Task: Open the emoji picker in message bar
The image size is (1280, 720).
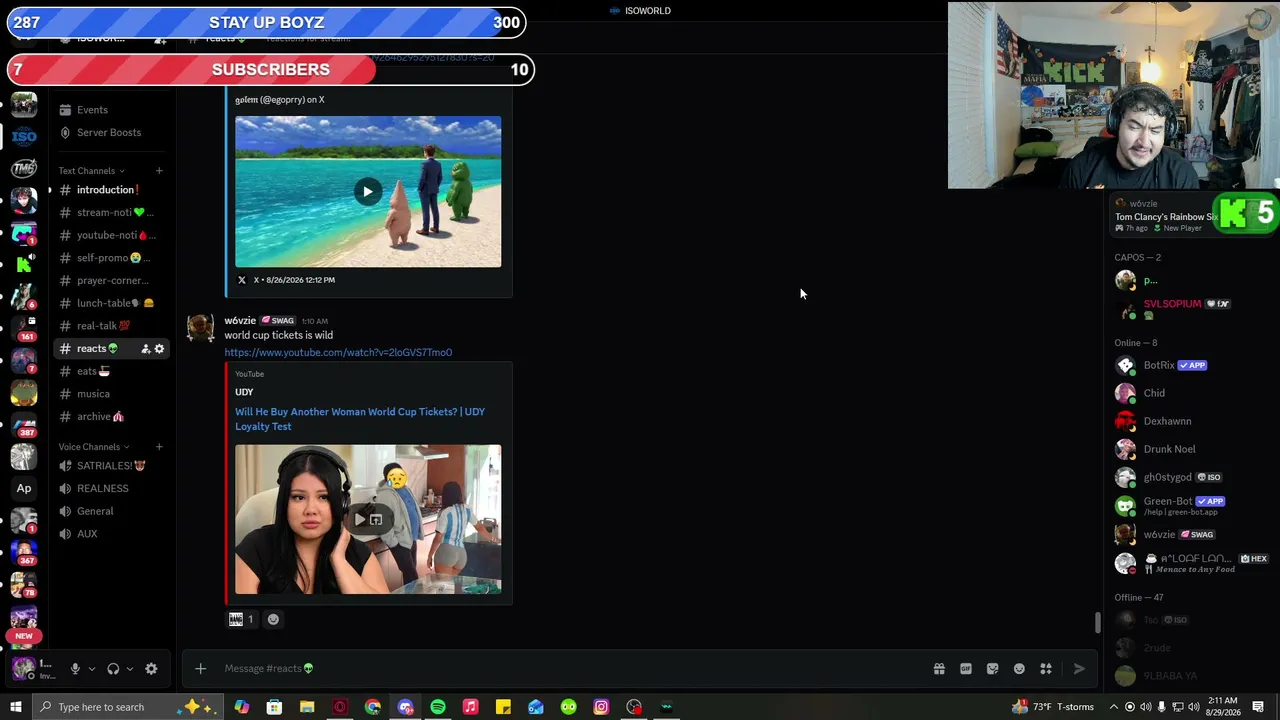Action: [x=1019, y=669]
